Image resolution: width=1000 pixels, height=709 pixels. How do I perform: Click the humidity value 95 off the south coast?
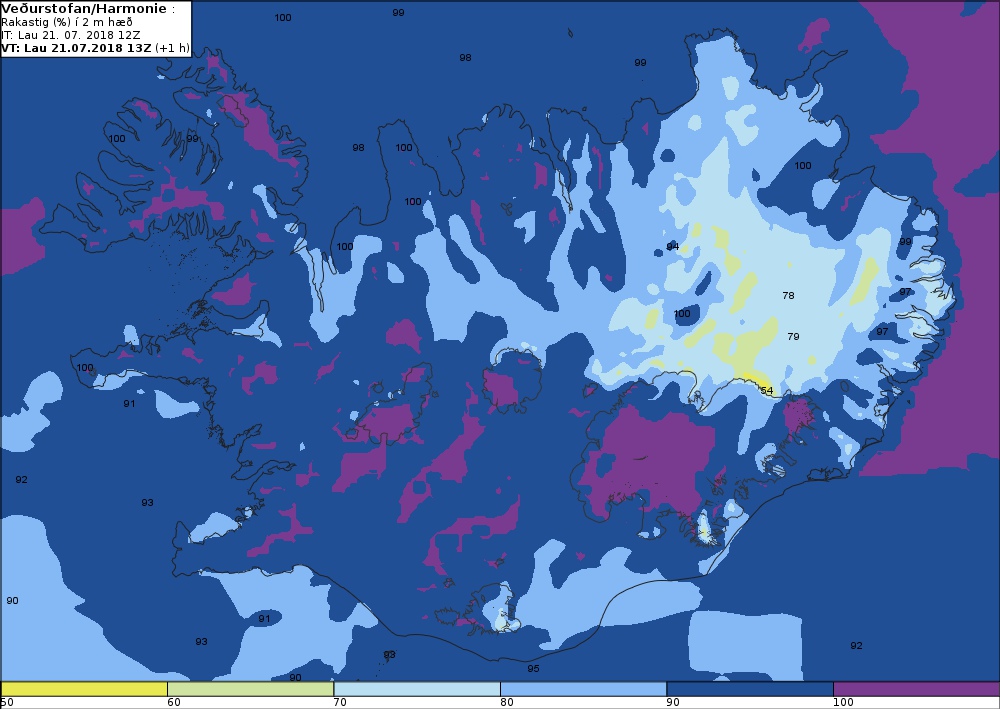coord(533,668)
